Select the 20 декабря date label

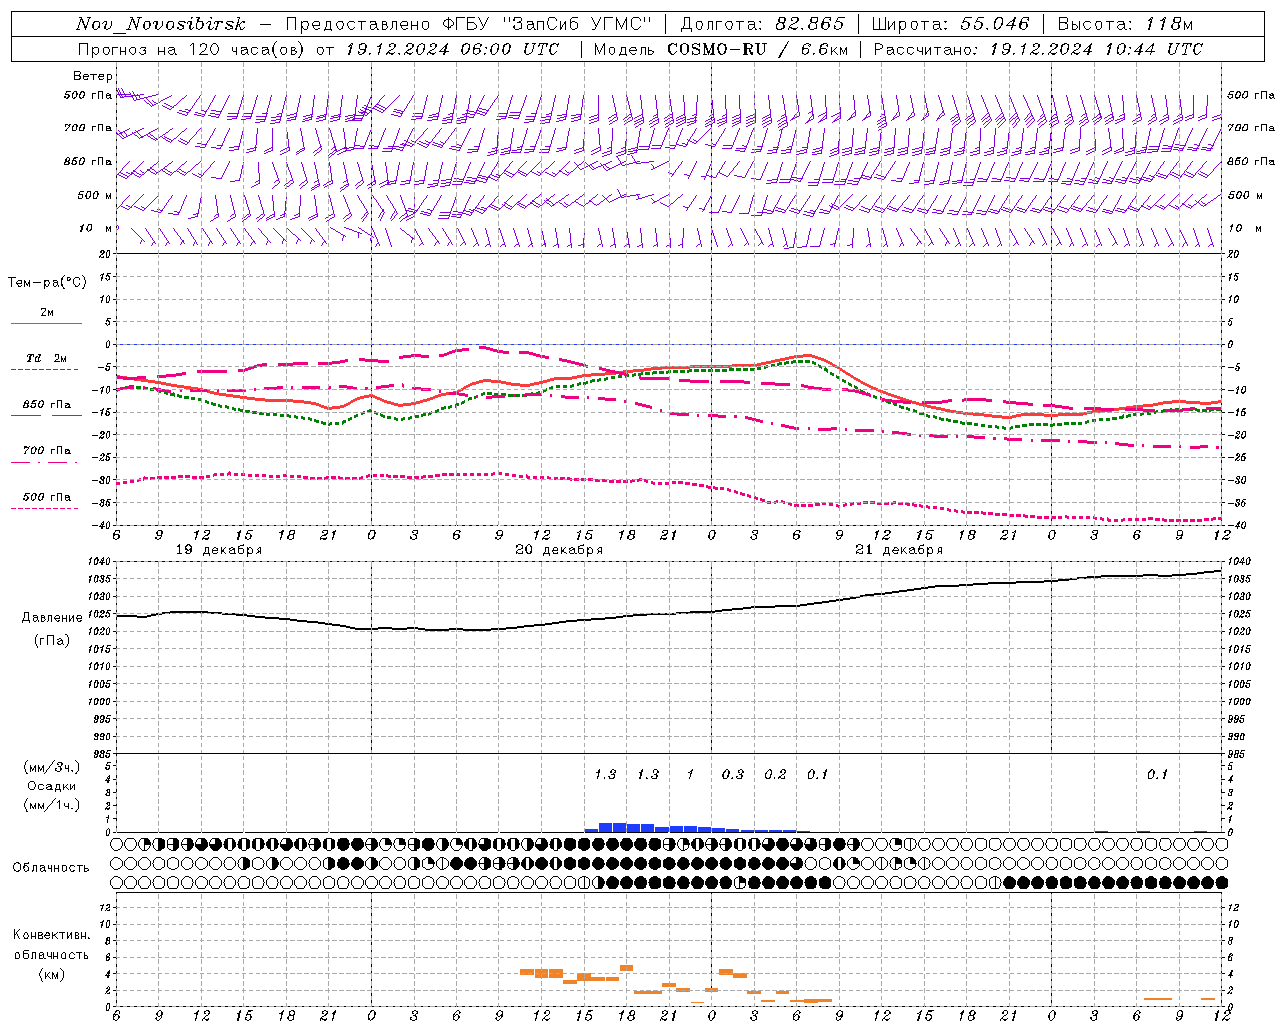(x=559, y=550)
